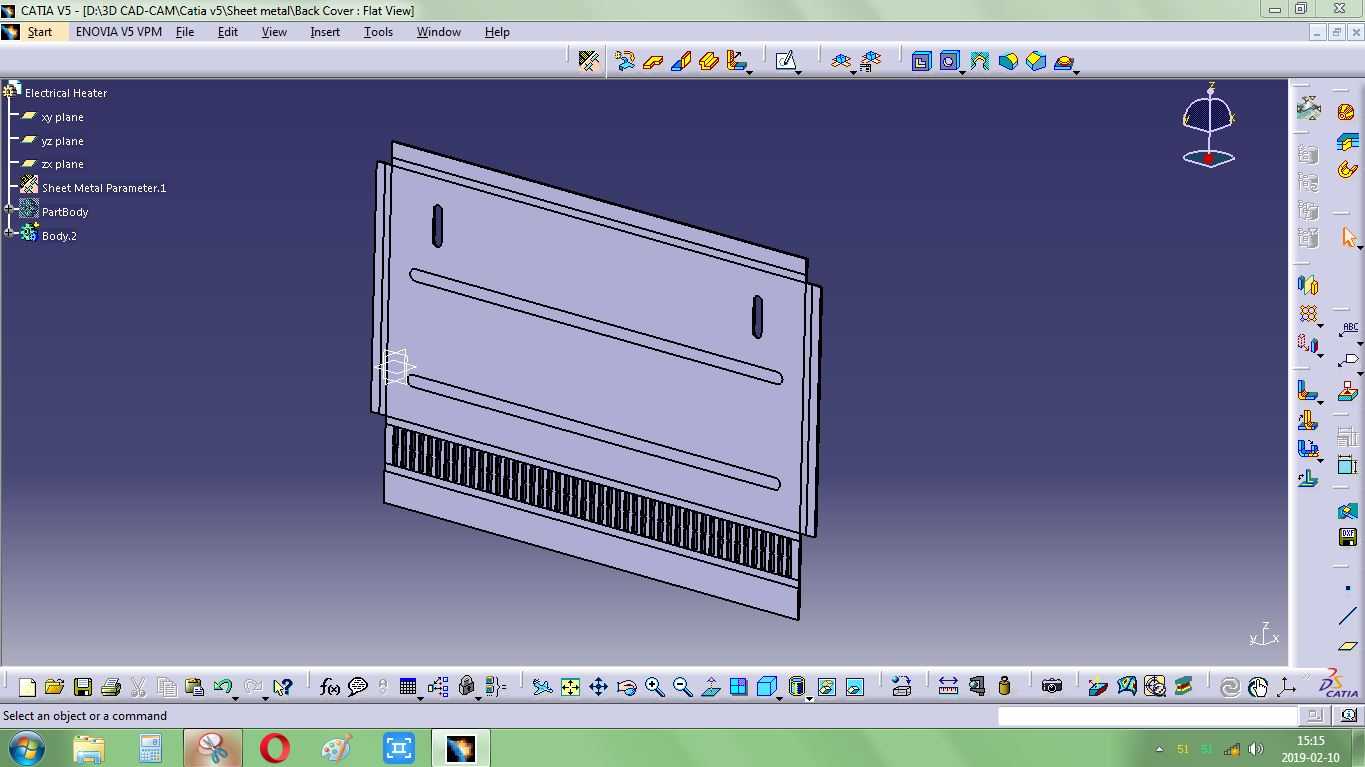Select the Wall On Edge tool
This screenshot has height=767, width=1365.
(682, 61)
